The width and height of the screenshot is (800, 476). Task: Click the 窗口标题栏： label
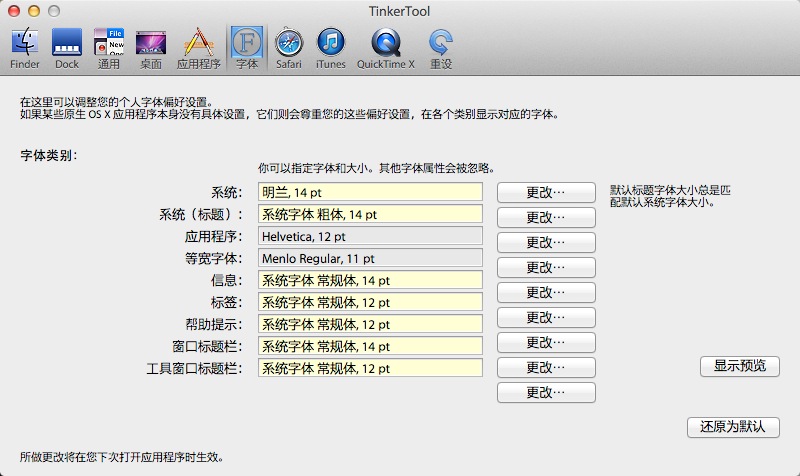(x=207, y=346)
